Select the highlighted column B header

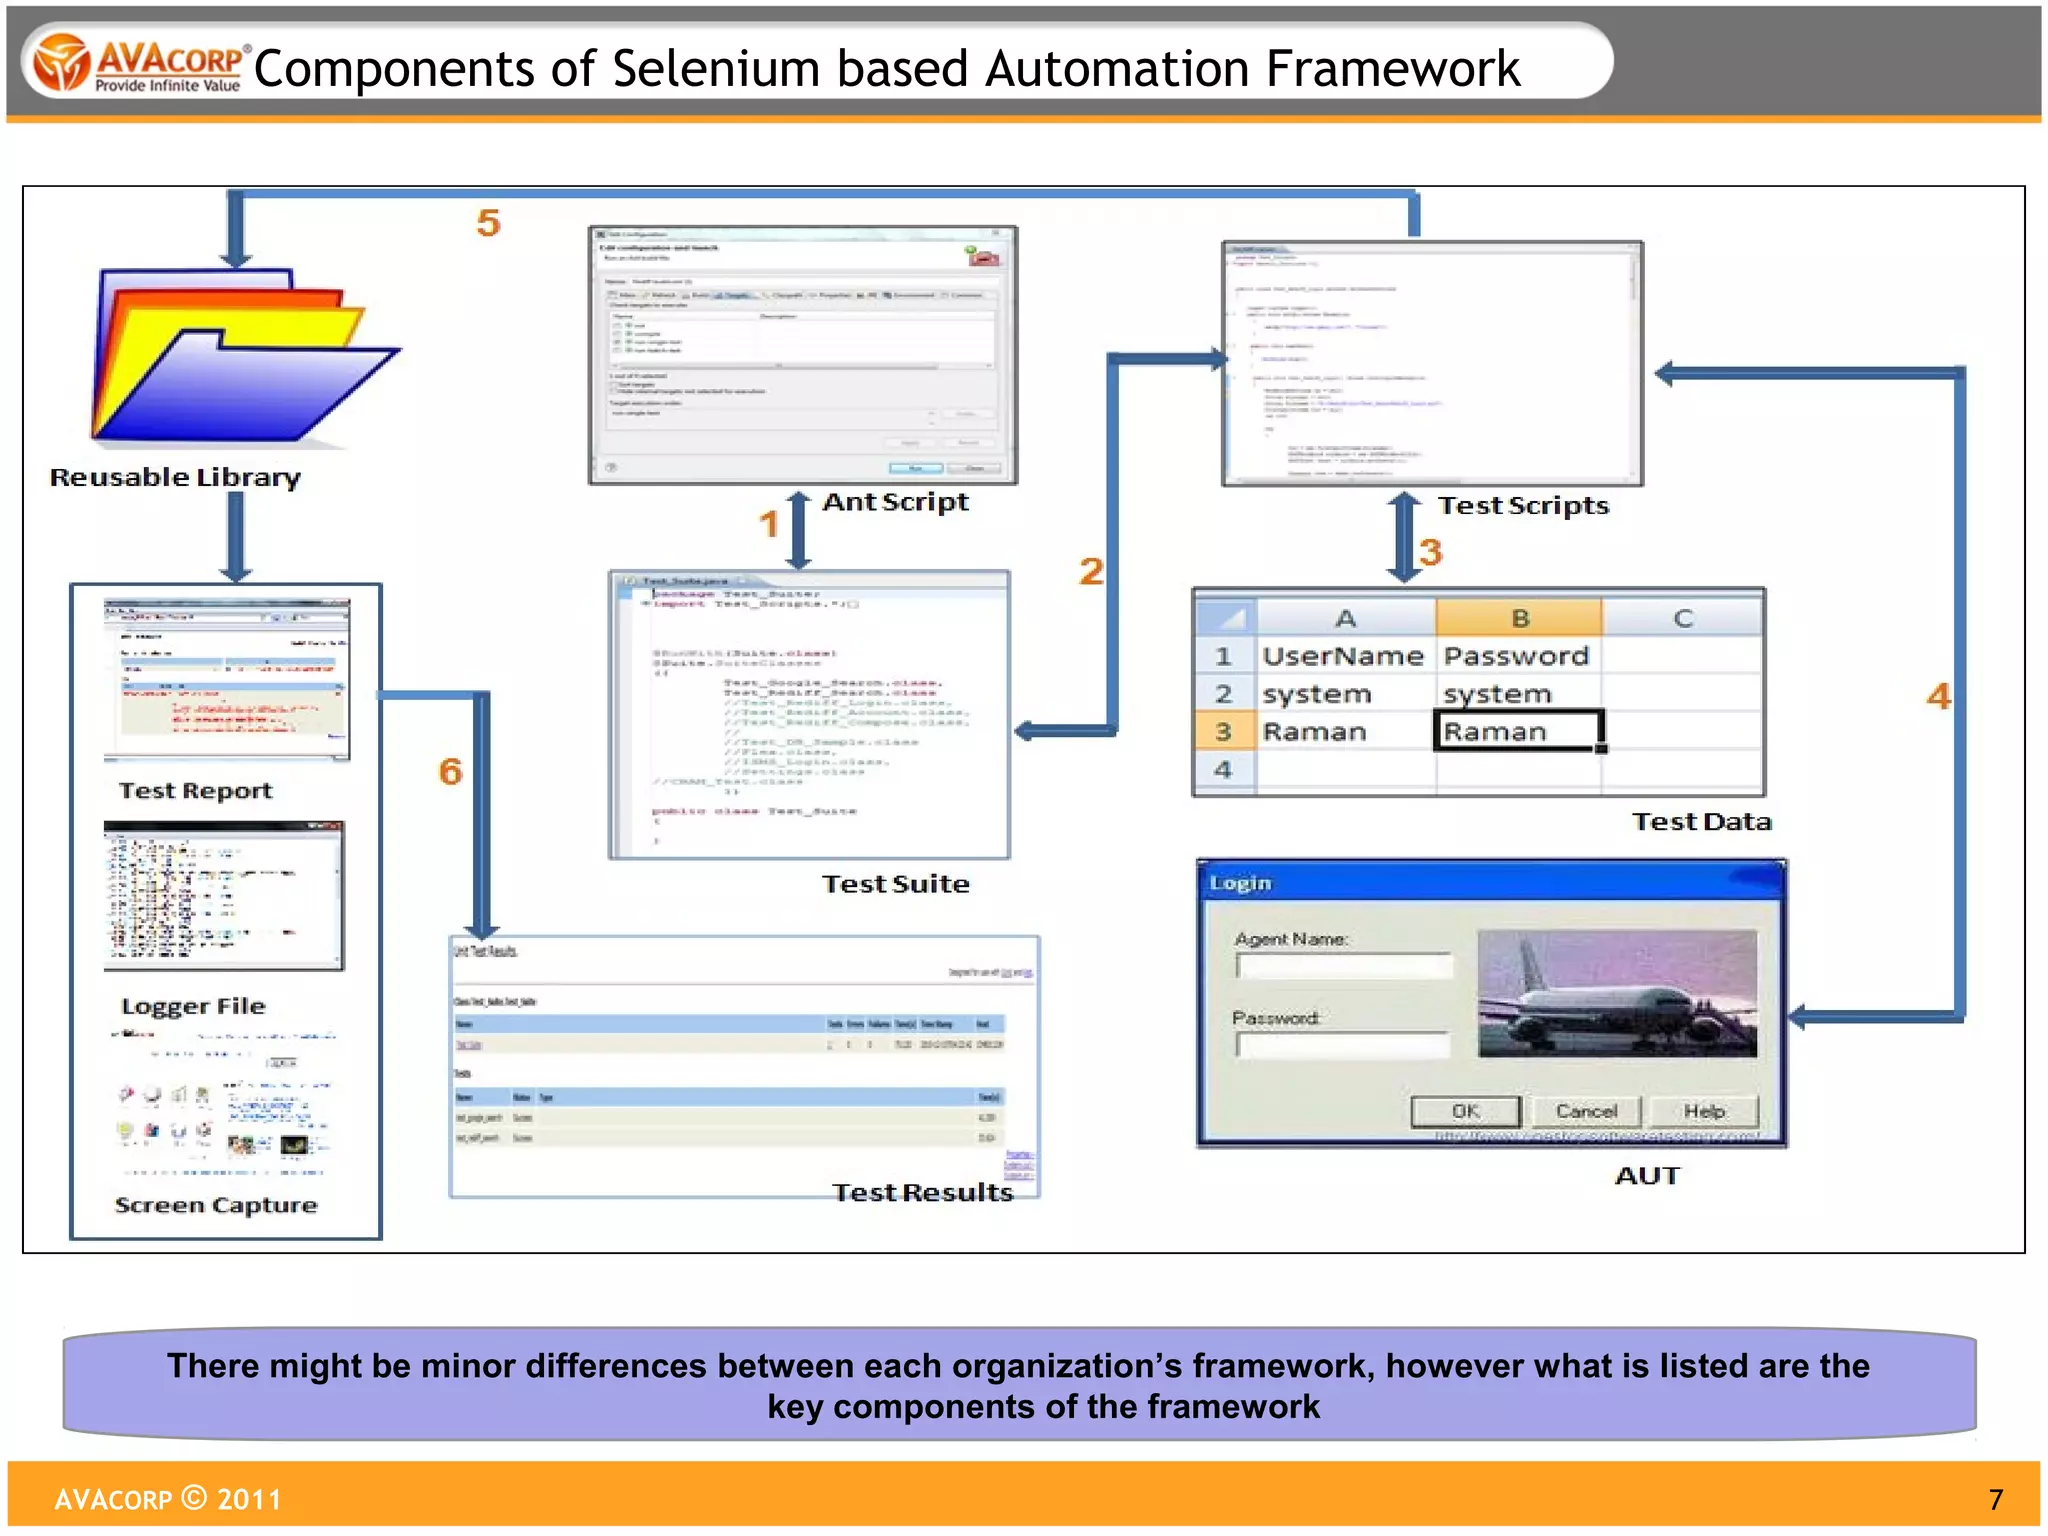pos(1519,618)
